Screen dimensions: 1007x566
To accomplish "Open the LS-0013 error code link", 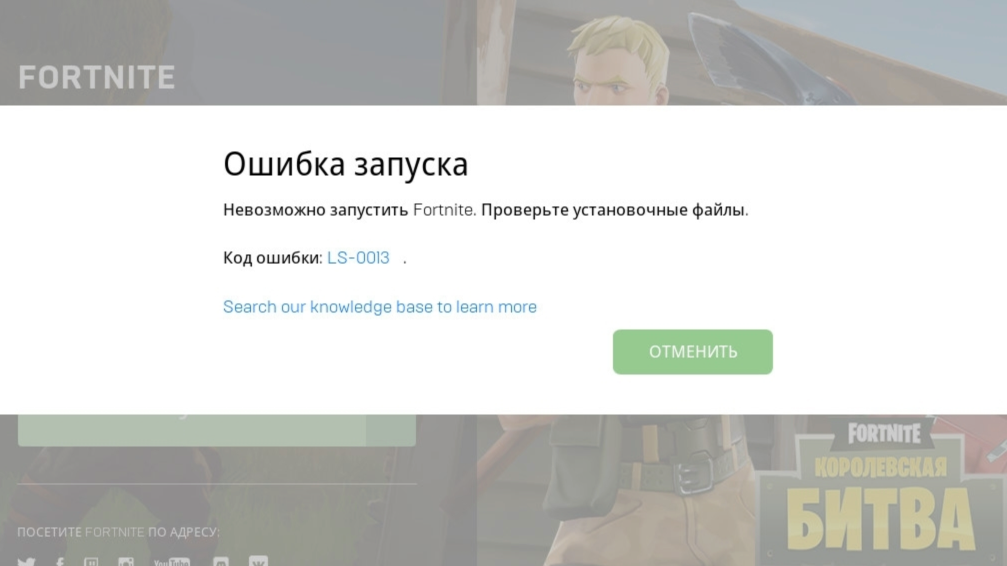I will pyautogui.click(x=358, y=258).
